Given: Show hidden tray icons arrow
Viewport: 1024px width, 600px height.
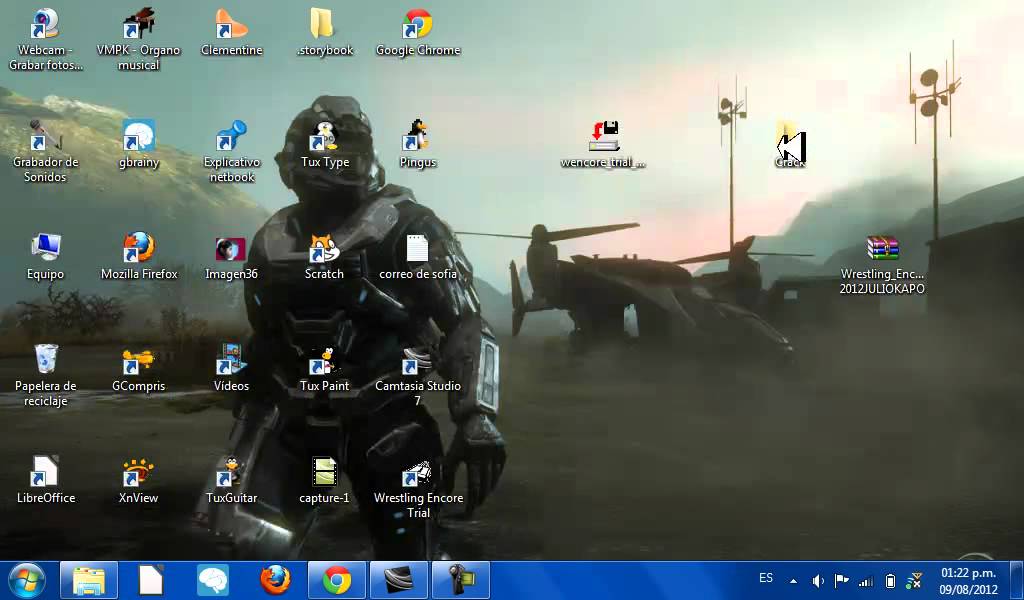Looking at the screenshot, I should [793, 580].
